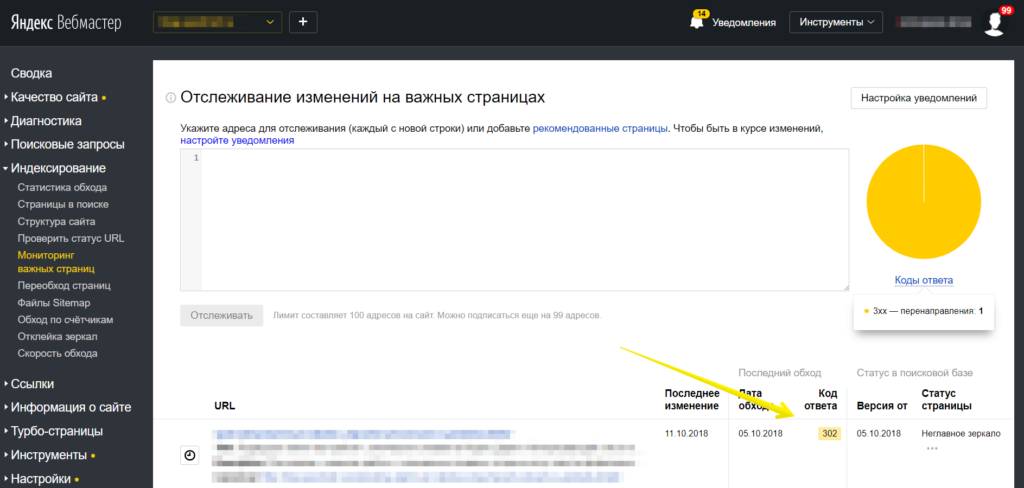
Task: Click the 11.10.2018 last change date
Action: [x=686, y=434]
